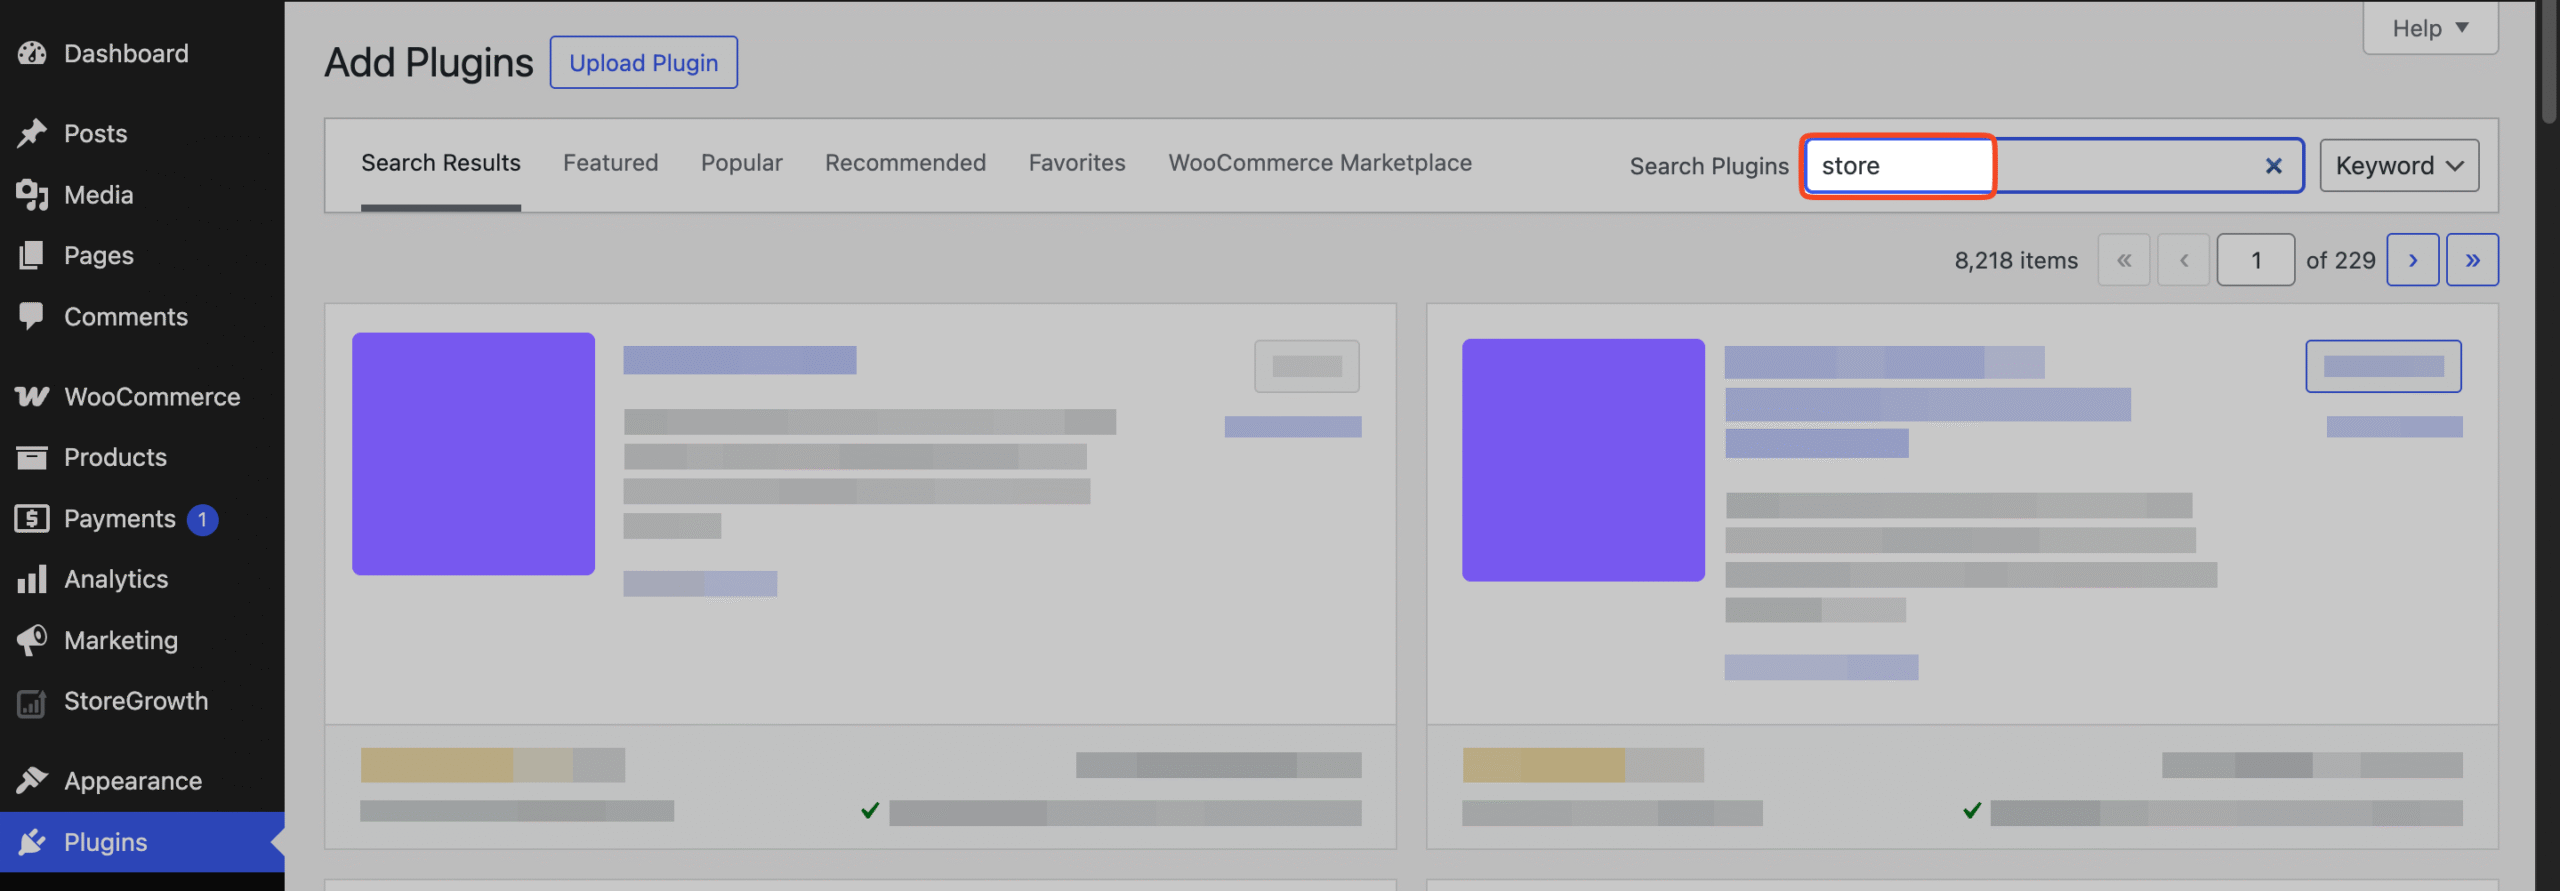Open the Keyword search type dropdown
Viewport: 2560px width, 891px height.
coord(2399,166)
